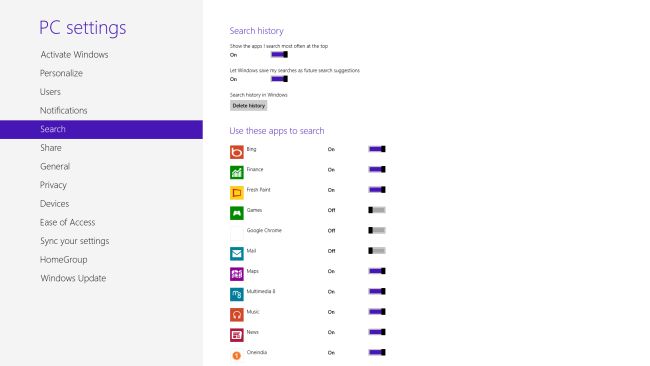This screenshot has height=366, width=650.
Task: Click the Fresh Paint app icon
Action: point(237,193)
